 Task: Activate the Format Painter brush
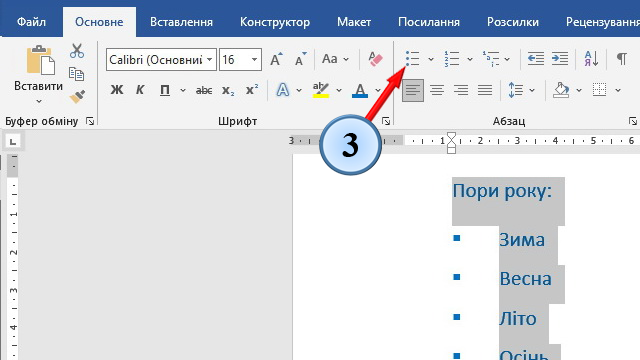[77, 97]
